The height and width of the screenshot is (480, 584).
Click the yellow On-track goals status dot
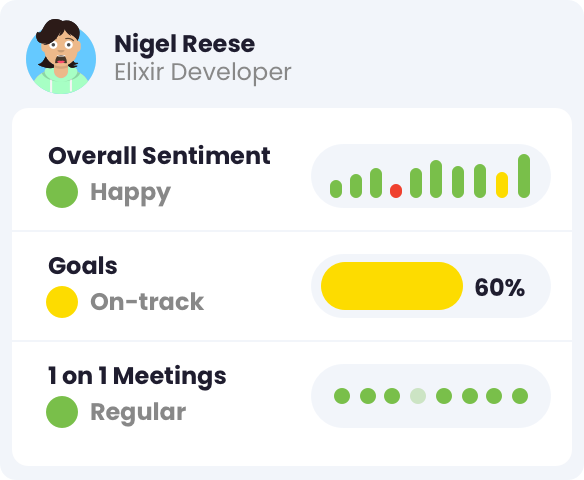62,302
